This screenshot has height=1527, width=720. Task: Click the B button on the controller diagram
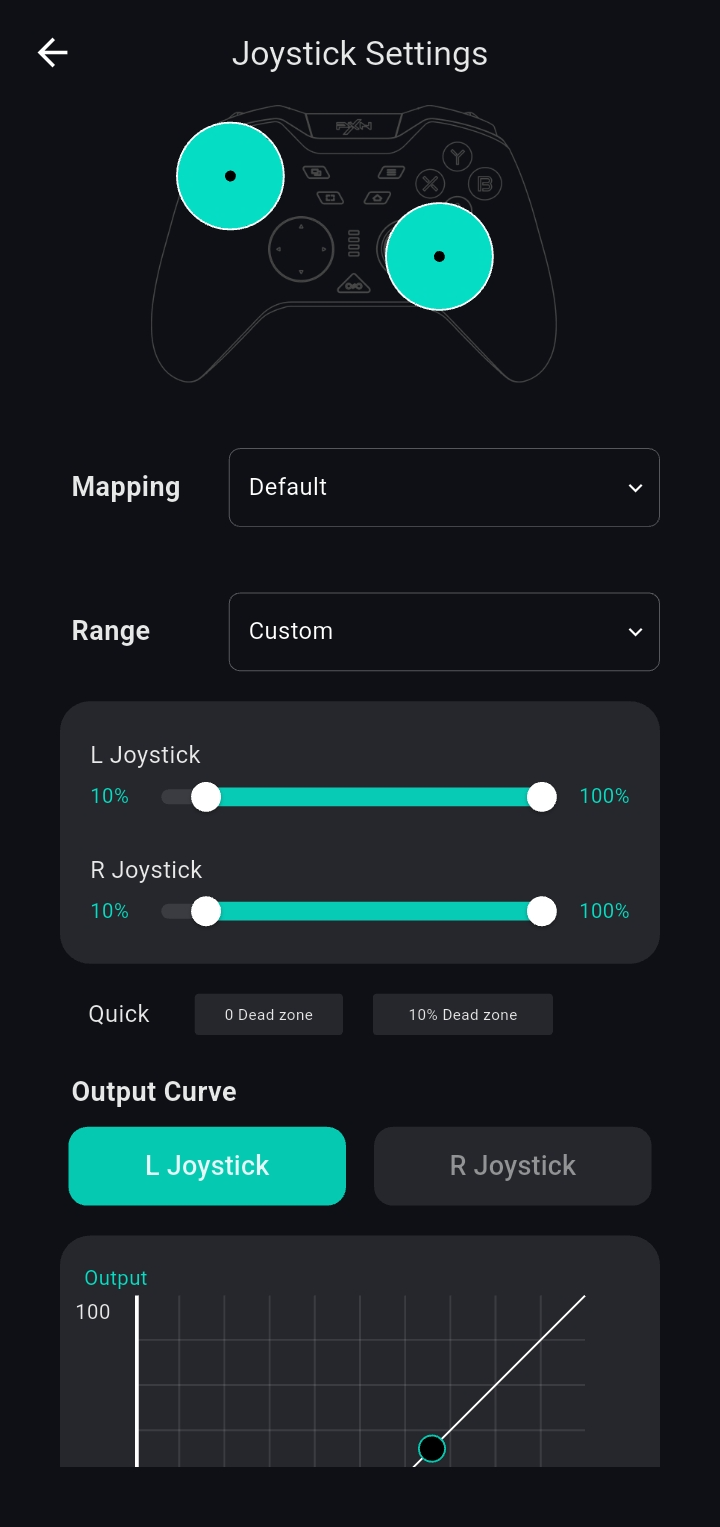[485, 184]
